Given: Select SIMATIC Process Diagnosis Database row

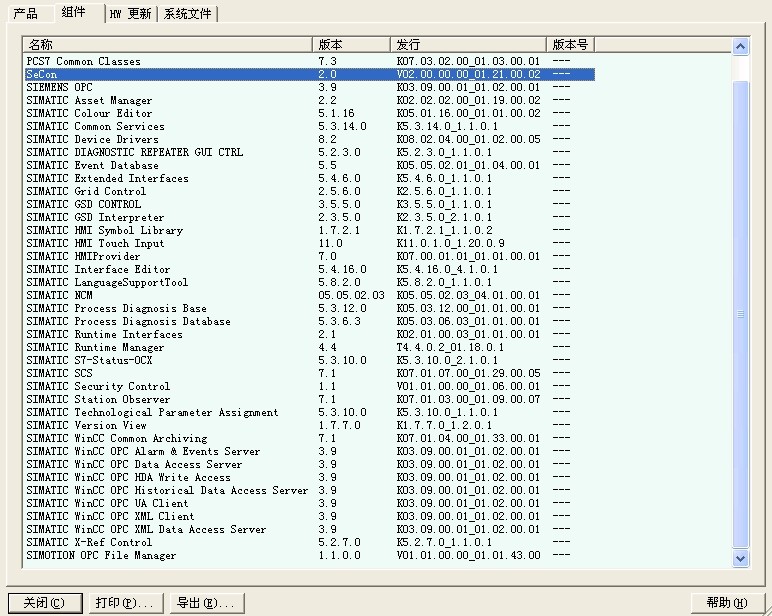Looking at the screenshot, I should (310, 321).
